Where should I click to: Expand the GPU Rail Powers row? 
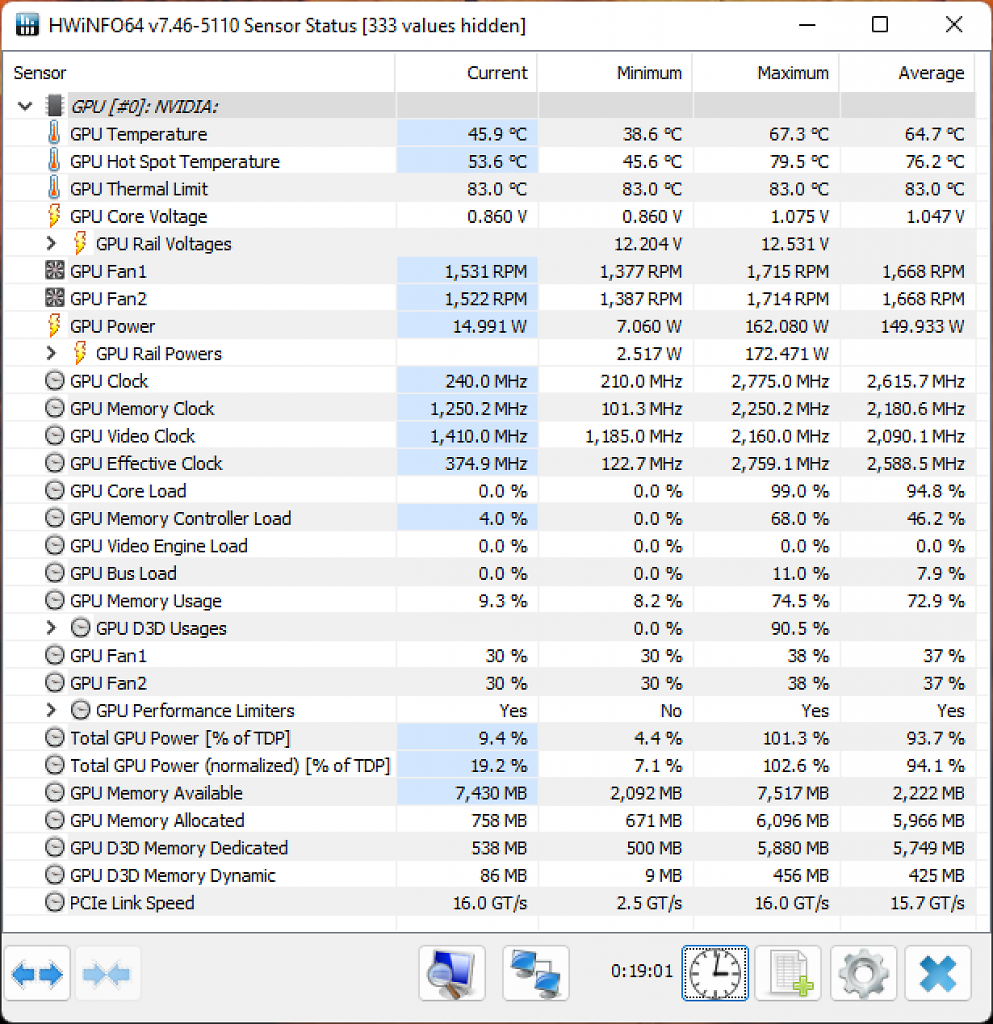tap(51, 353)
